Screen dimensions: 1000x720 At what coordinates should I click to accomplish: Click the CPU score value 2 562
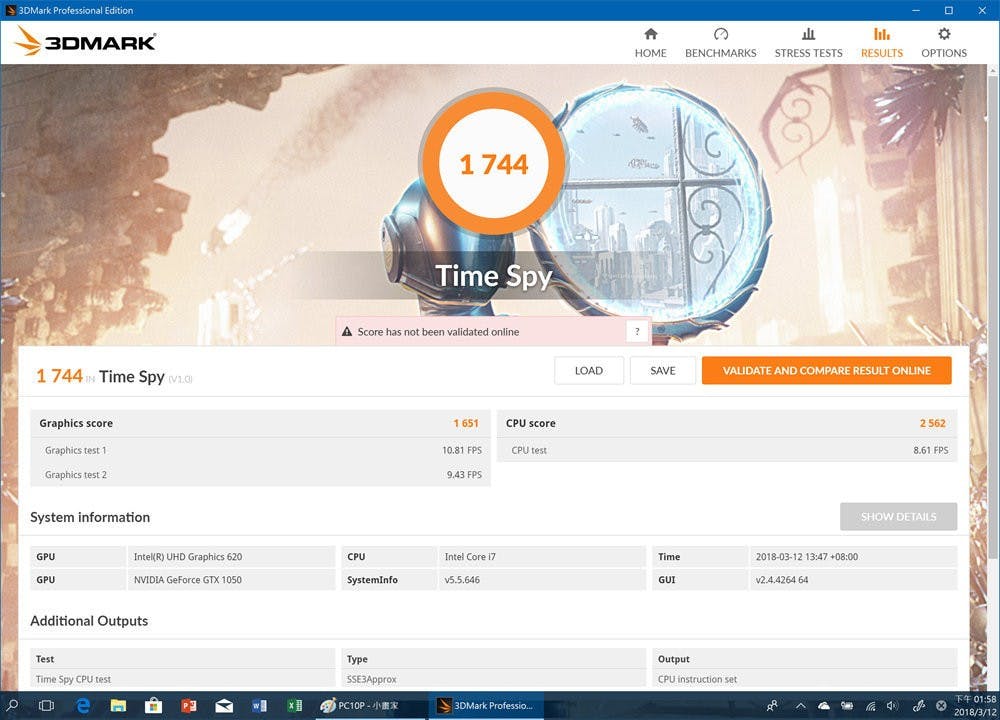pos(932,423)
